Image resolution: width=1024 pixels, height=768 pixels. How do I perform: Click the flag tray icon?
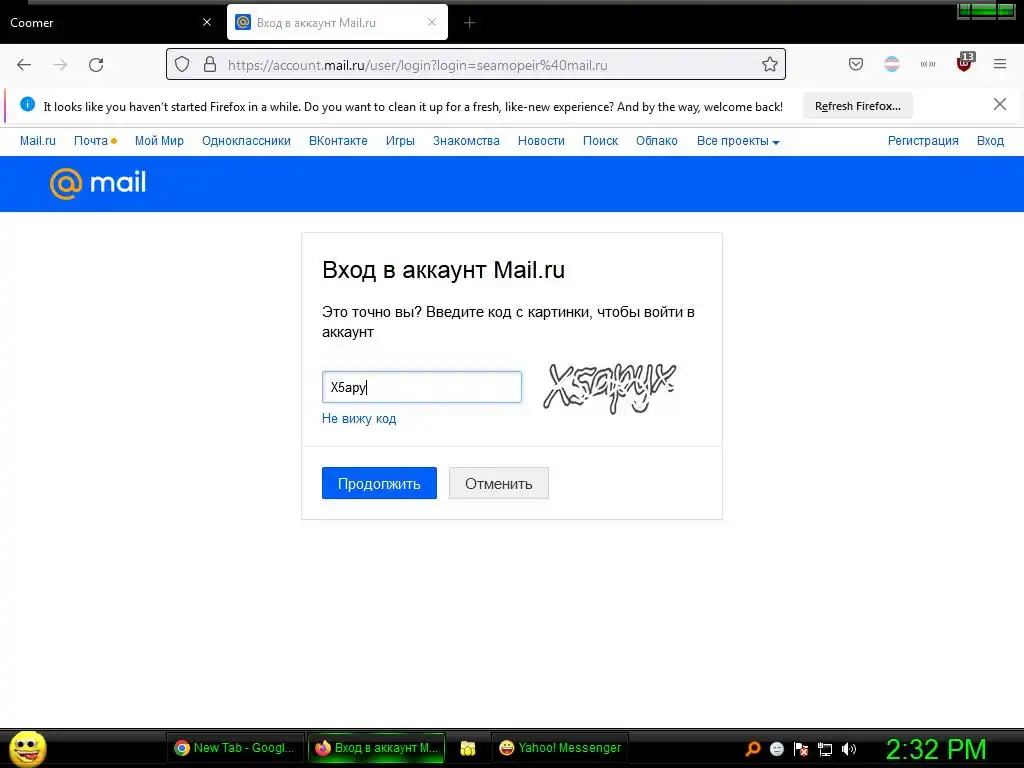point(801,749)
